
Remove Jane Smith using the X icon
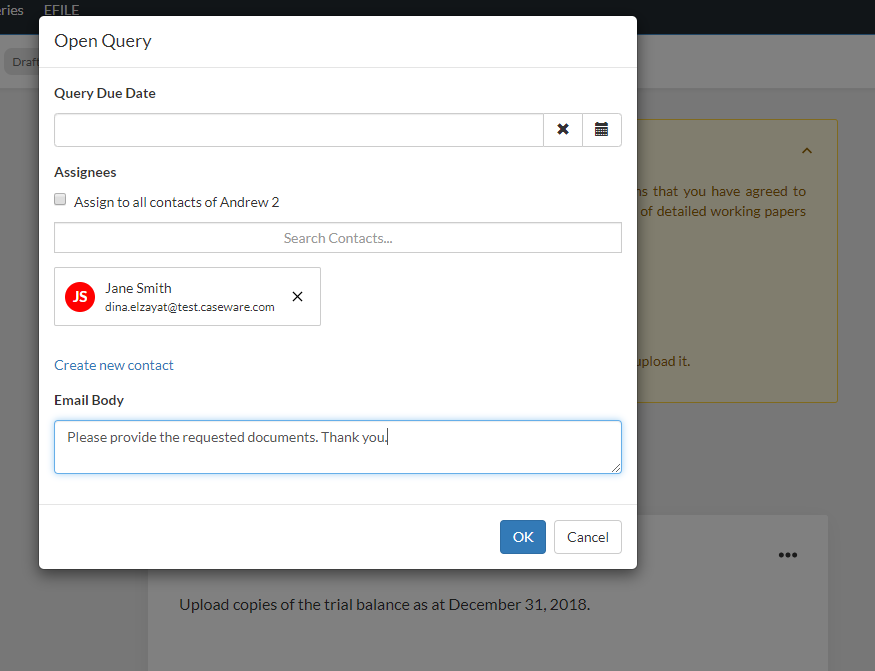[297, 296]
